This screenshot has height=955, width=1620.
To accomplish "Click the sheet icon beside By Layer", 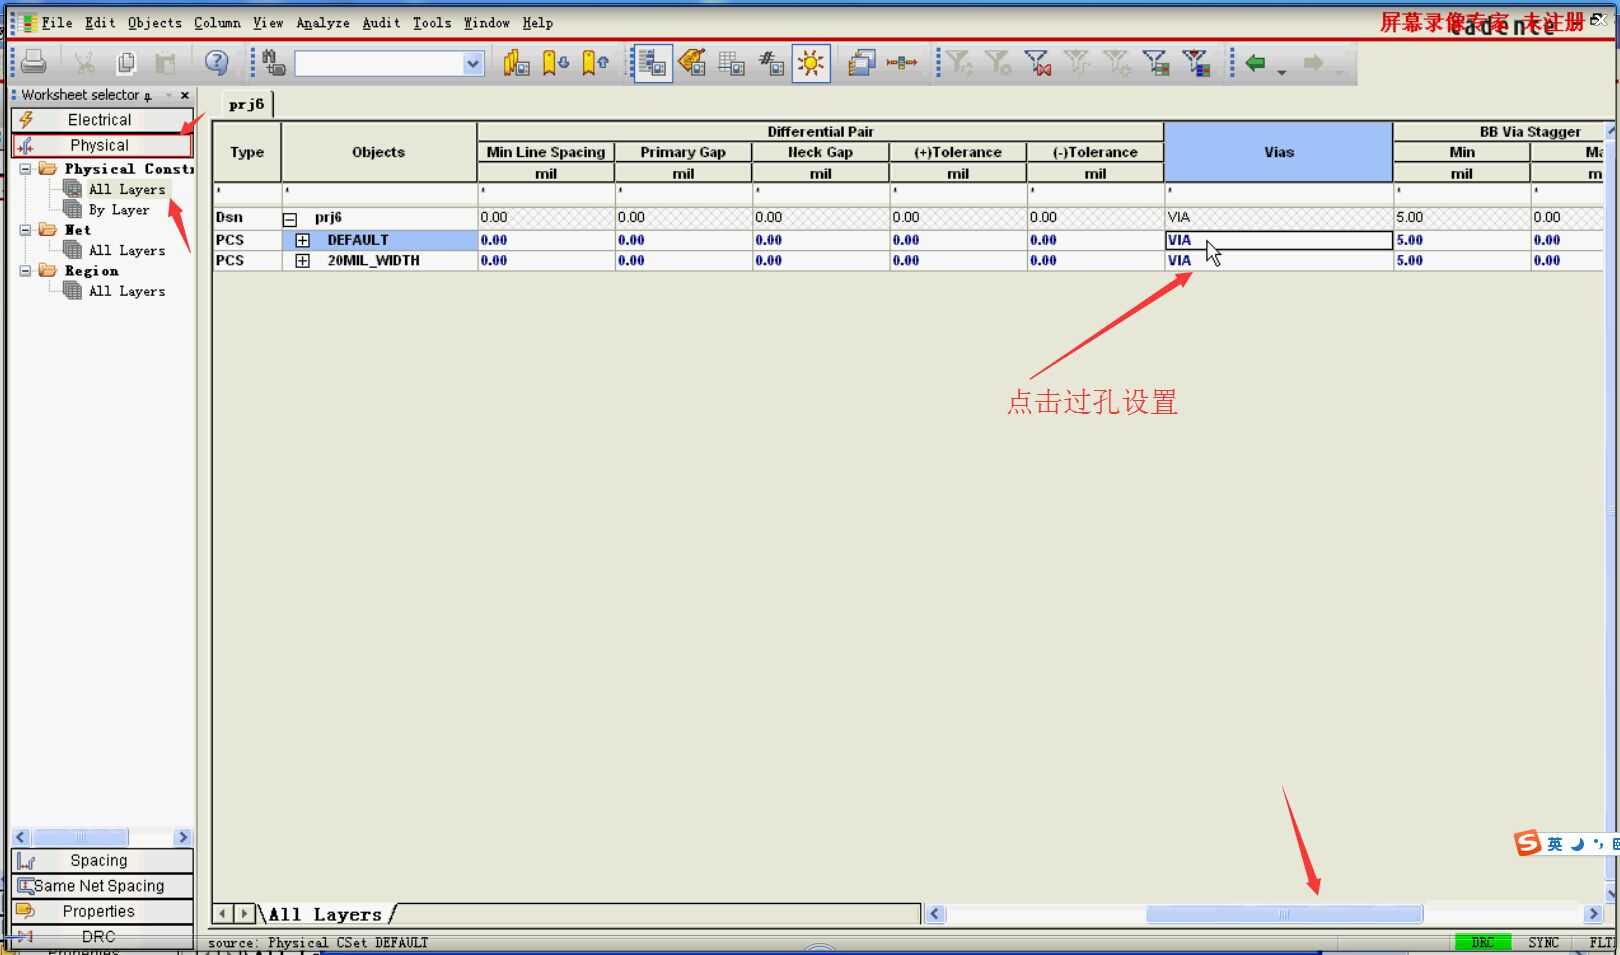I will 72,209.
